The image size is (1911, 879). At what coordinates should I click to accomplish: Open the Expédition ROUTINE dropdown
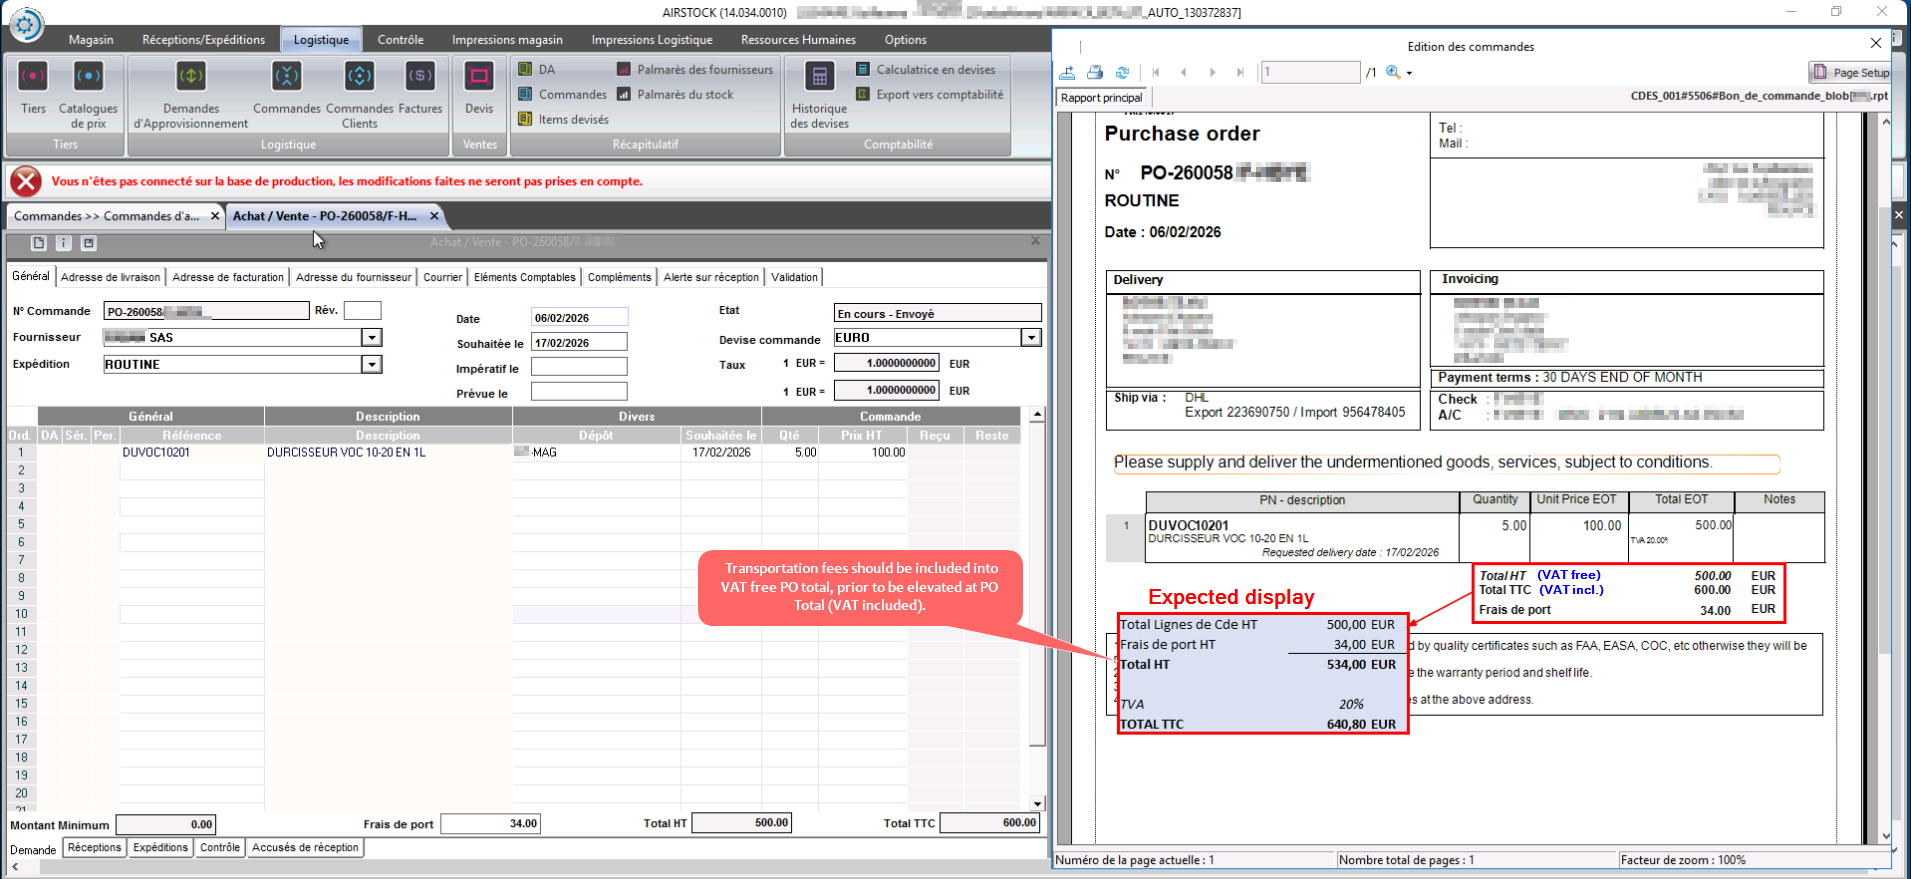point(371,365)
